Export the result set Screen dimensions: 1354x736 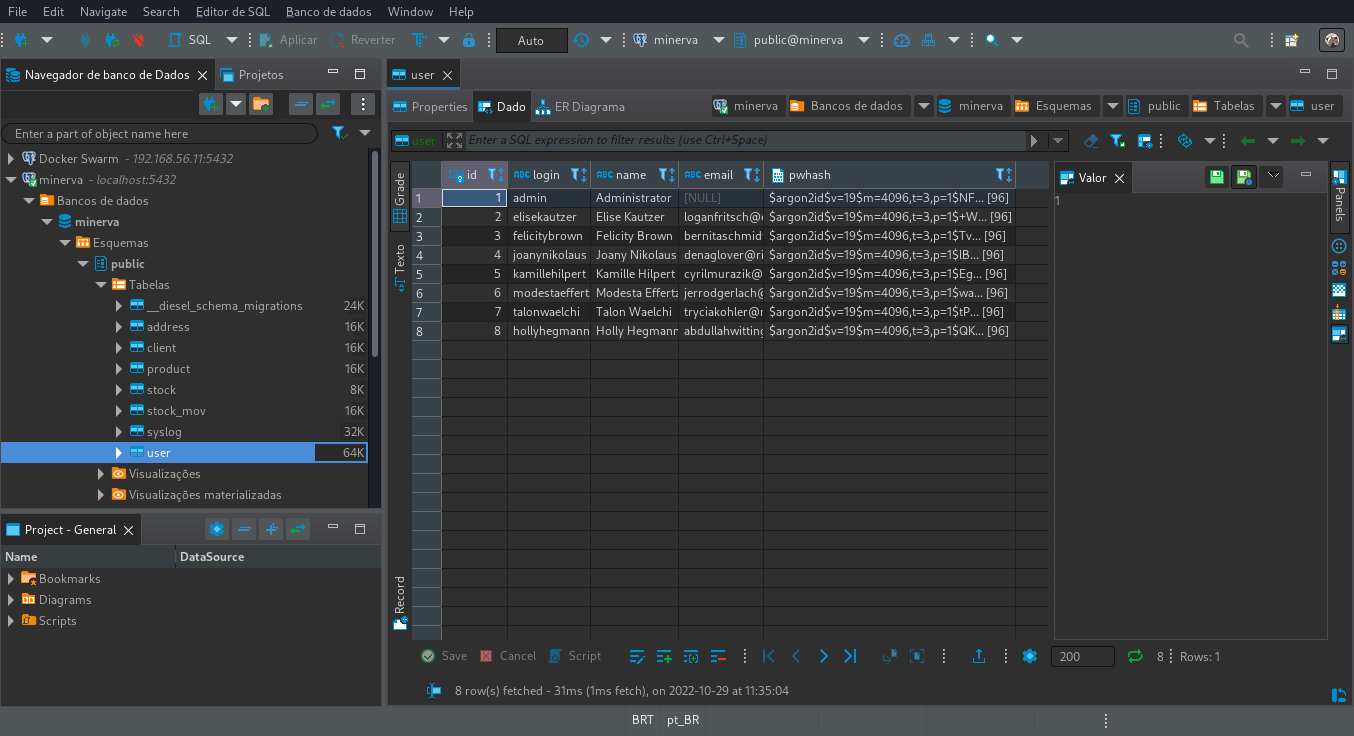pos(979,656)
